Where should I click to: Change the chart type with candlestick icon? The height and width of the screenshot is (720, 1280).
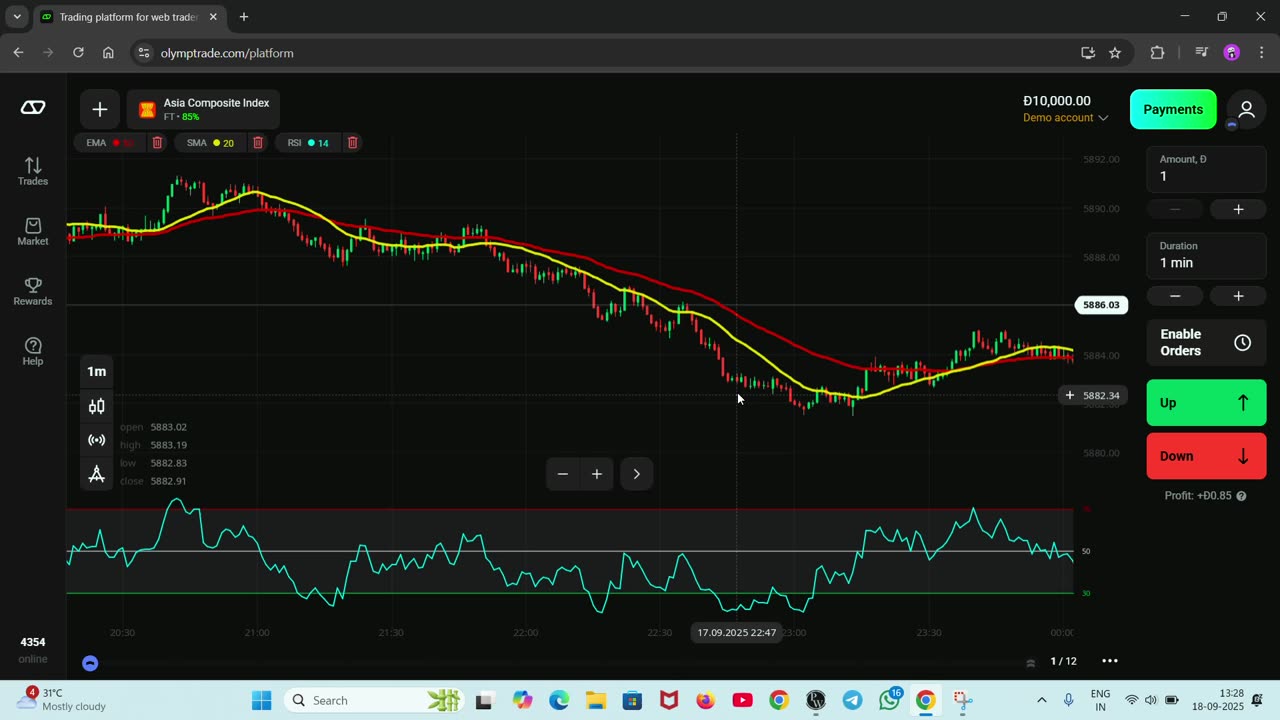[97, 406]
